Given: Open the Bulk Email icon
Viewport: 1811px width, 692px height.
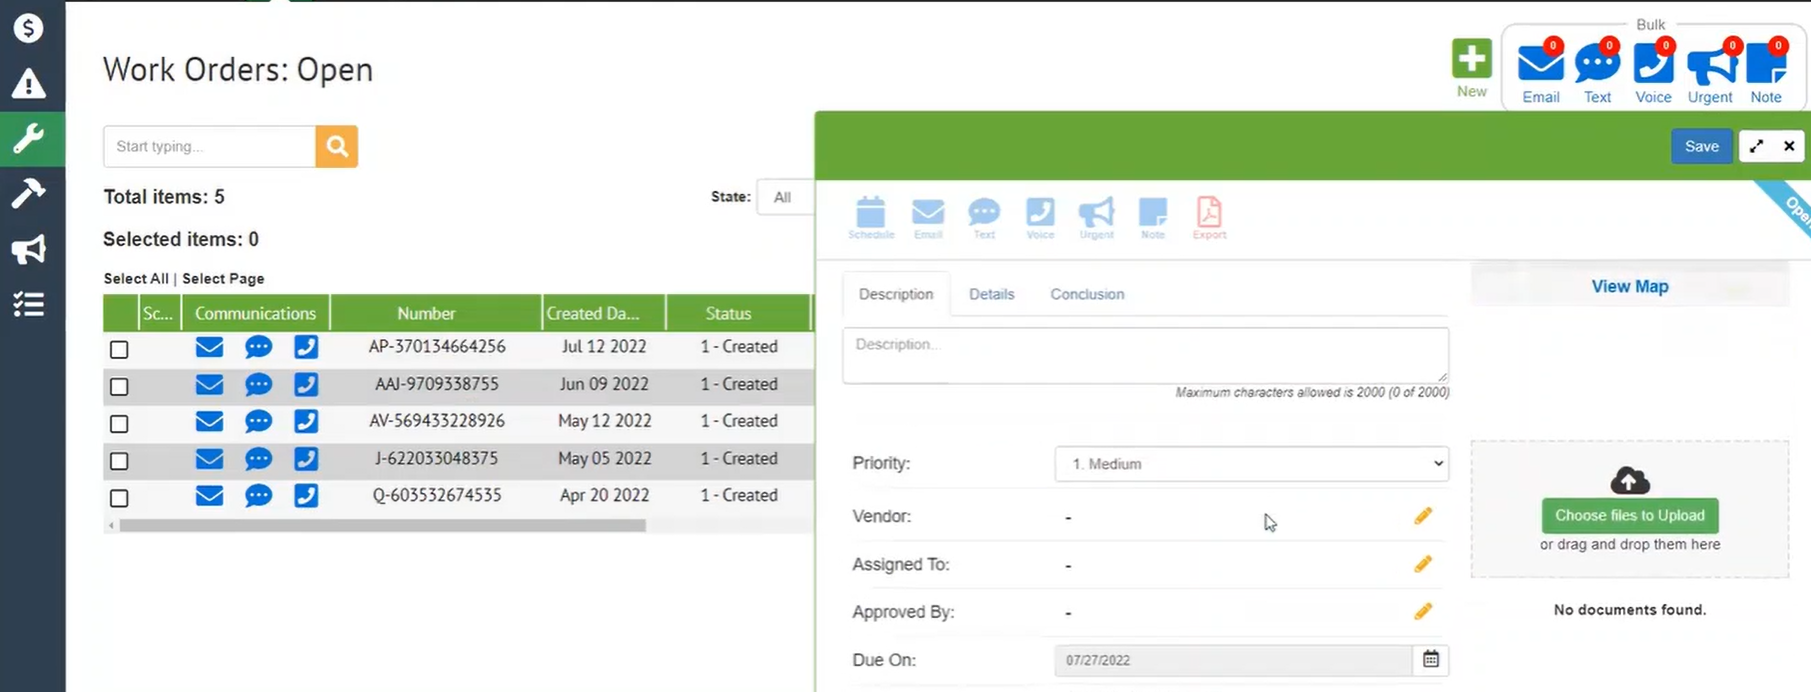Looking at the screenshot, I should tap(1540, 64).
